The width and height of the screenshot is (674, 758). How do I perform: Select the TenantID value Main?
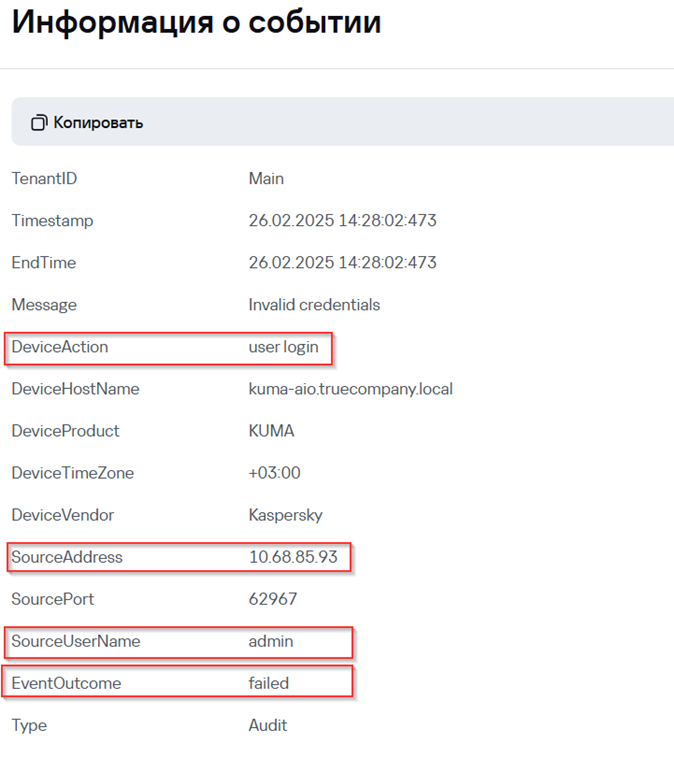point(266,179)
